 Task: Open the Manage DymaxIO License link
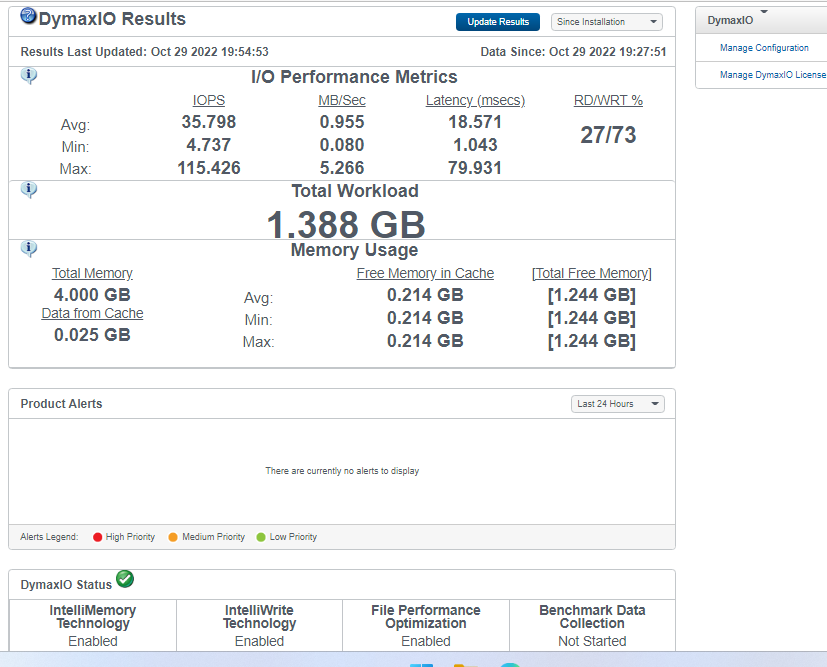pos(773,75)
